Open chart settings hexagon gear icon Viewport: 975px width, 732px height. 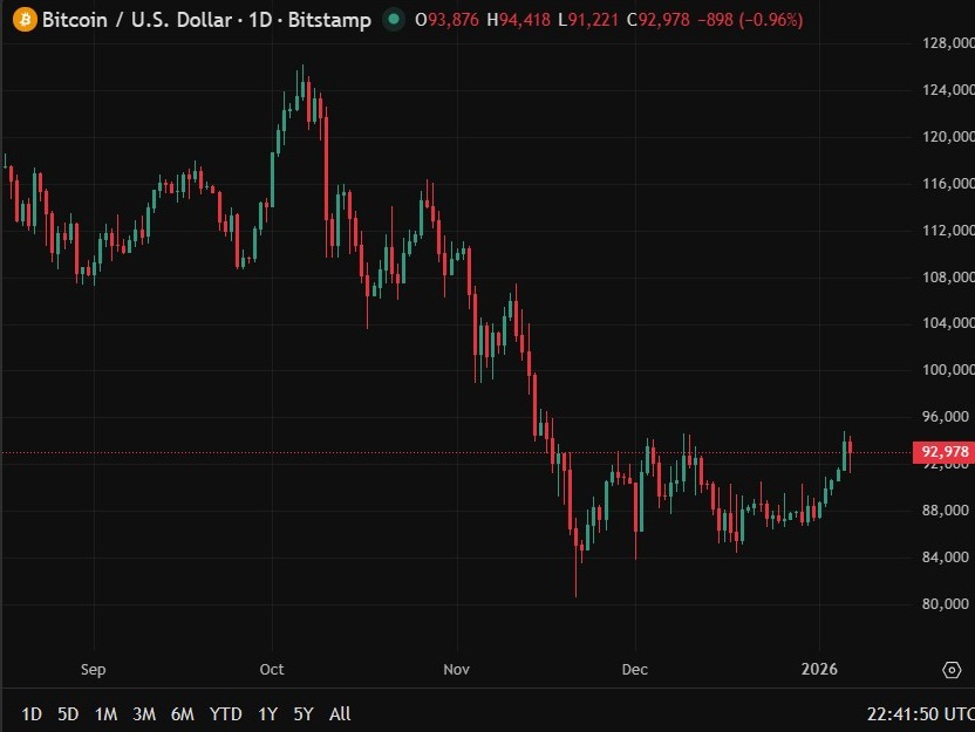pos(951,669)
